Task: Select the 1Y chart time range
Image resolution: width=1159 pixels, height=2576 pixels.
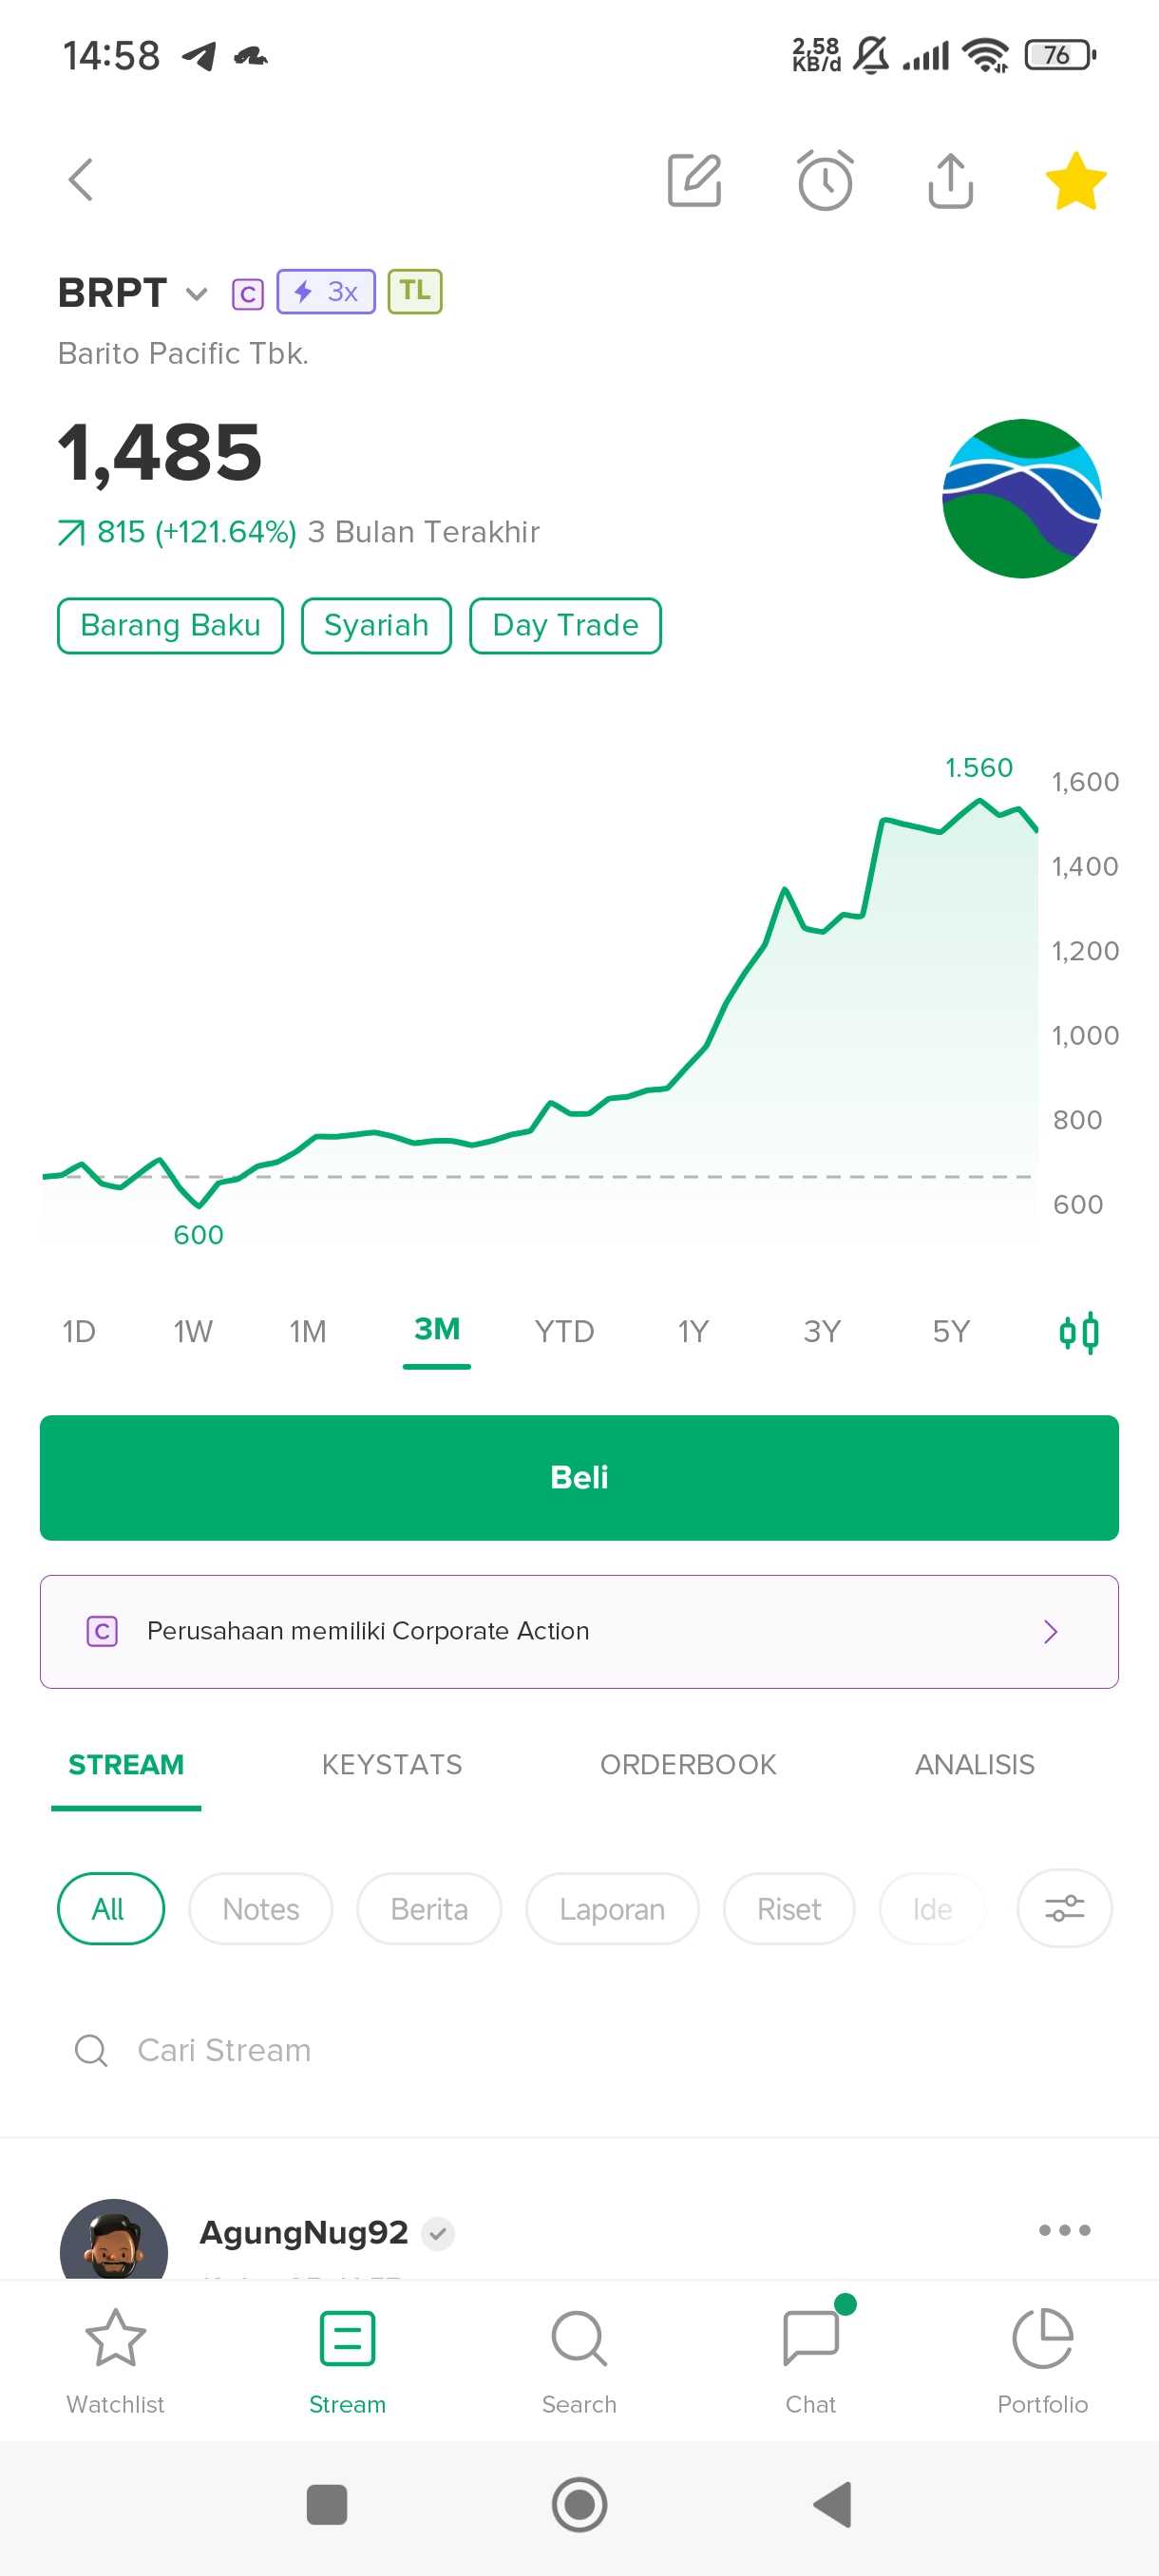Action: [x=693, y=1332]
